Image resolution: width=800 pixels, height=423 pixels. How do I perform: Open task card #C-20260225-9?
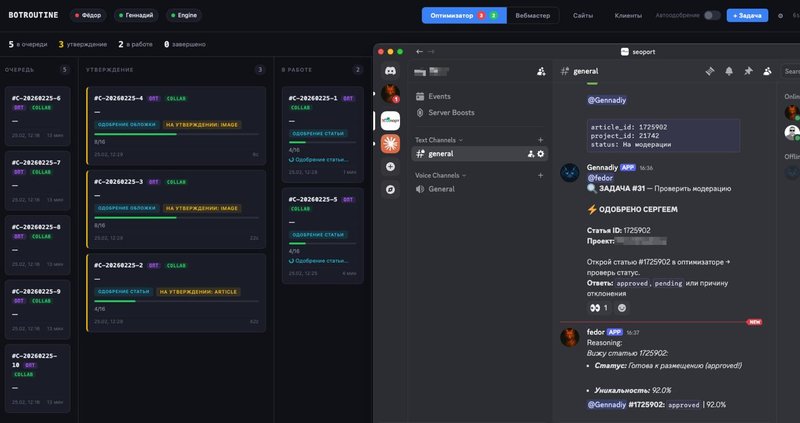point(37,310)
